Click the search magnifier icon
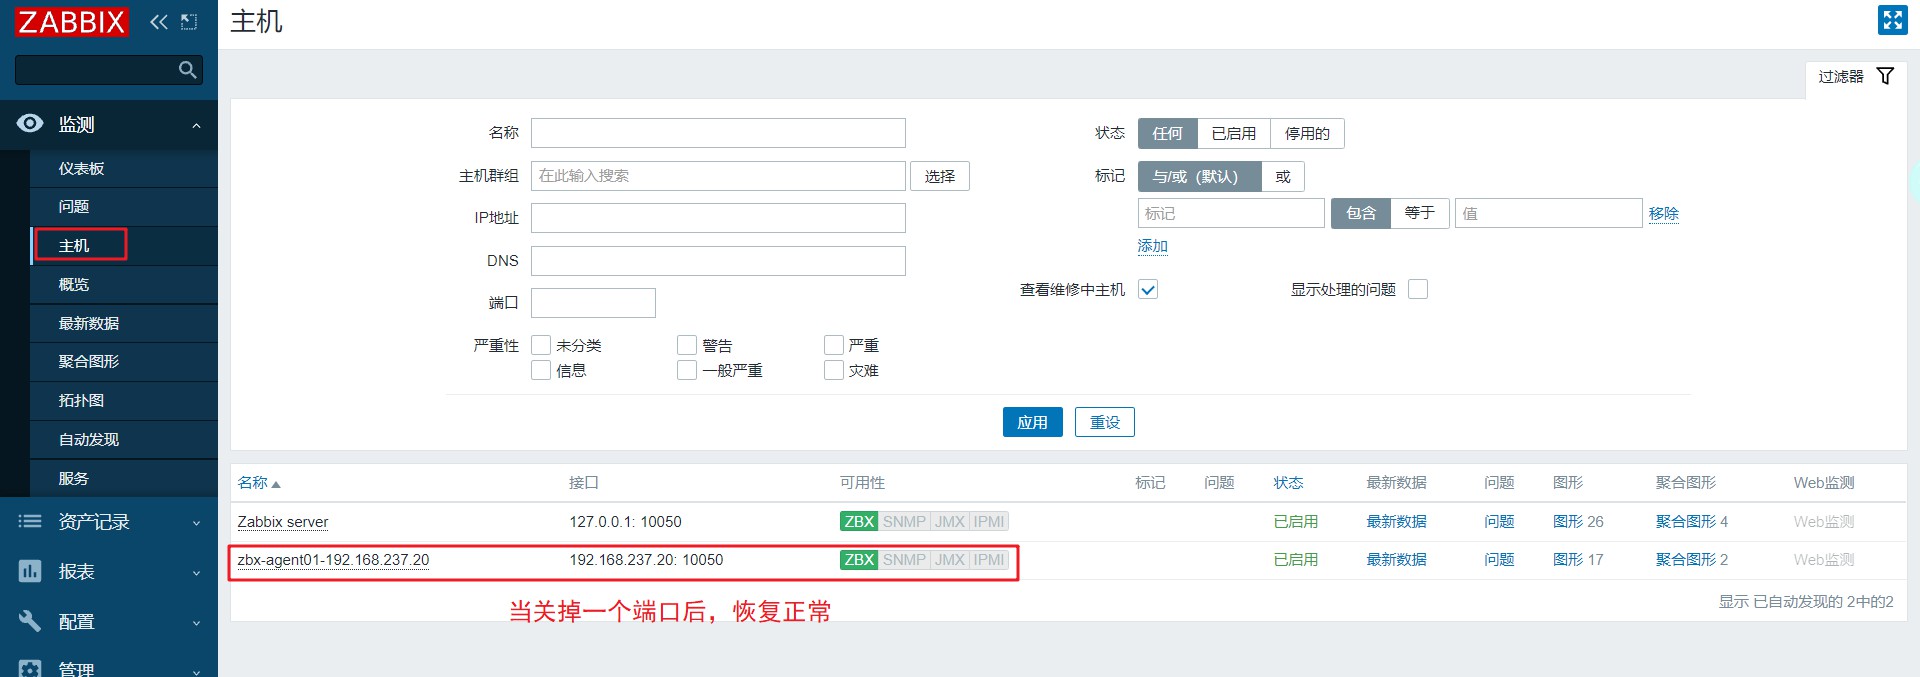1920x677 pixels. click(187, 70)
